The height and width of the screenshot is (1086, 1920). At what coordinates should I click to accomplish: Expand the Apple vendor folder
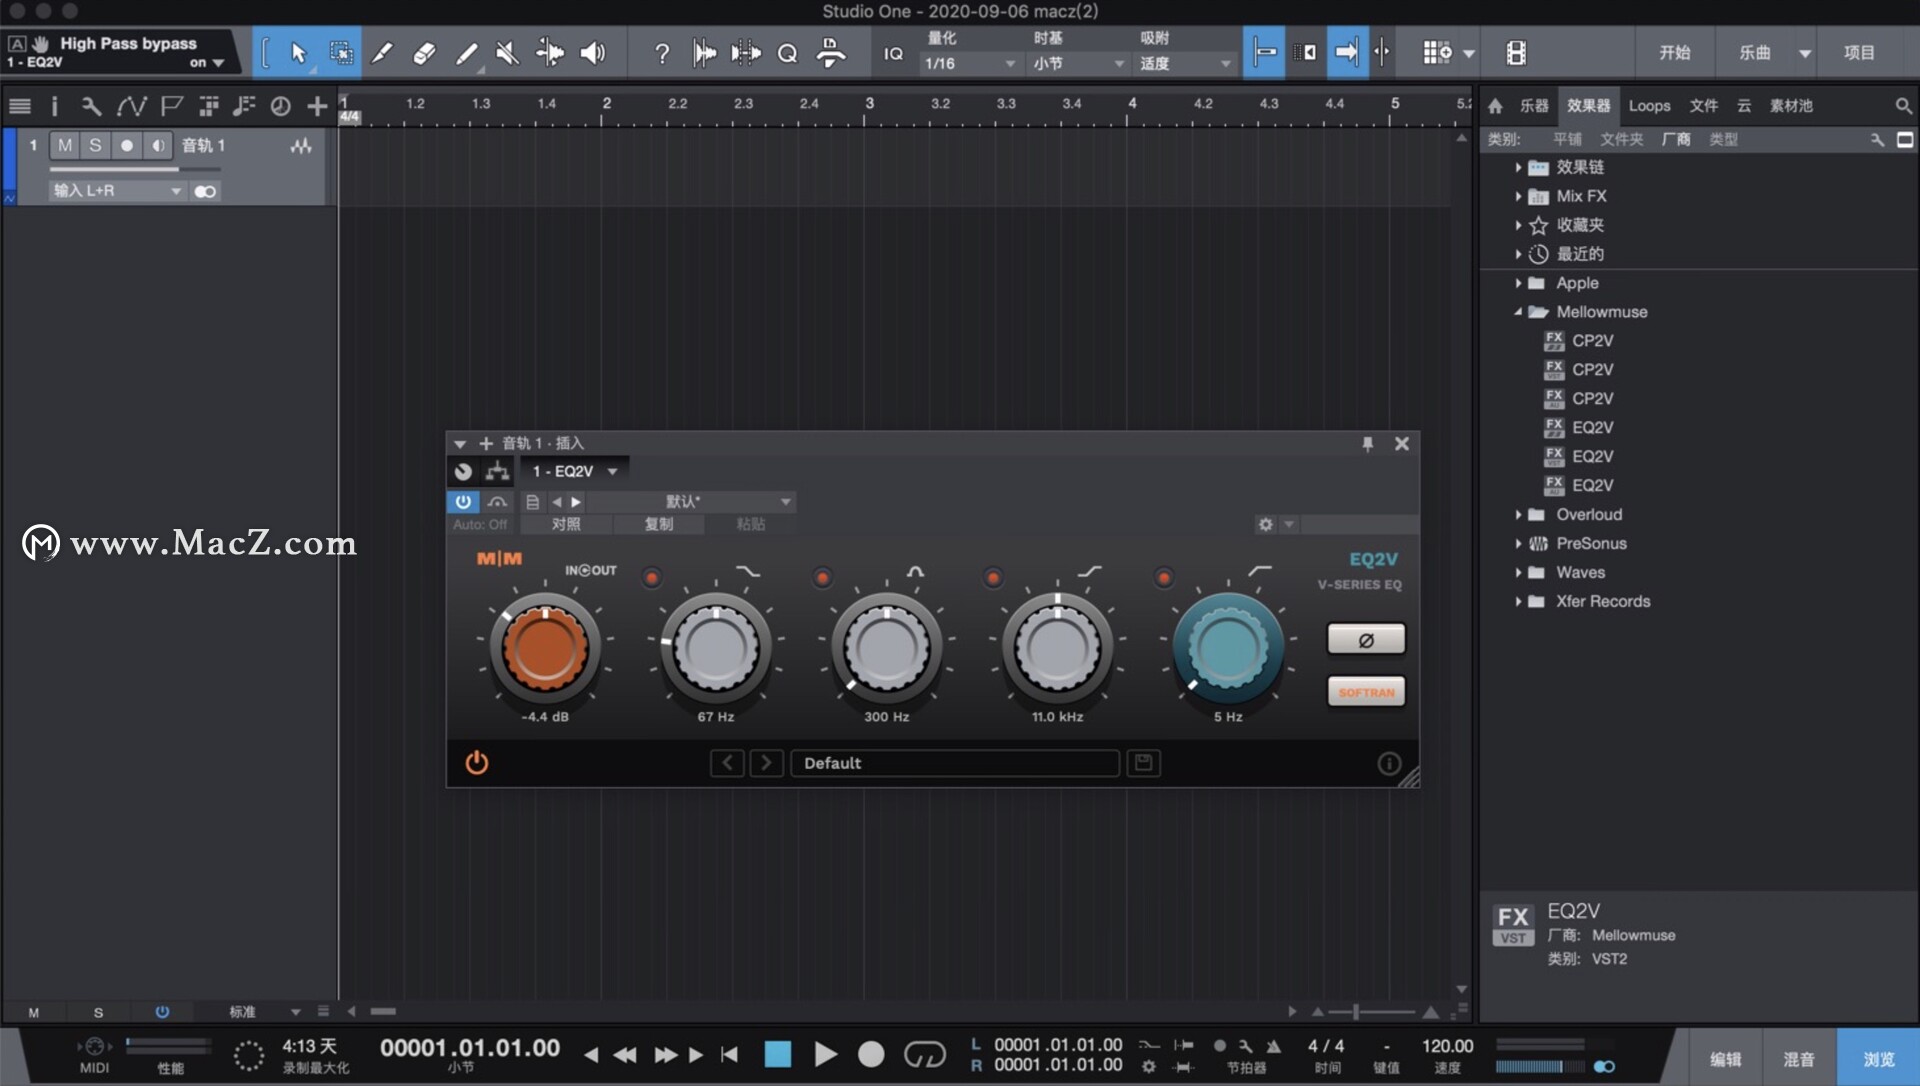1518,283
